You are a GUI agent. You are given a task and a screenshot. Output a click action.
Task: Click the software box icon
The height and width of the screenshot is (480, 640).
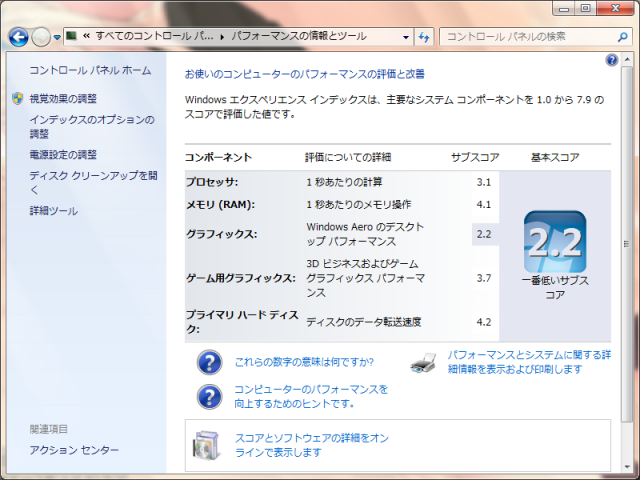[207, 445]
